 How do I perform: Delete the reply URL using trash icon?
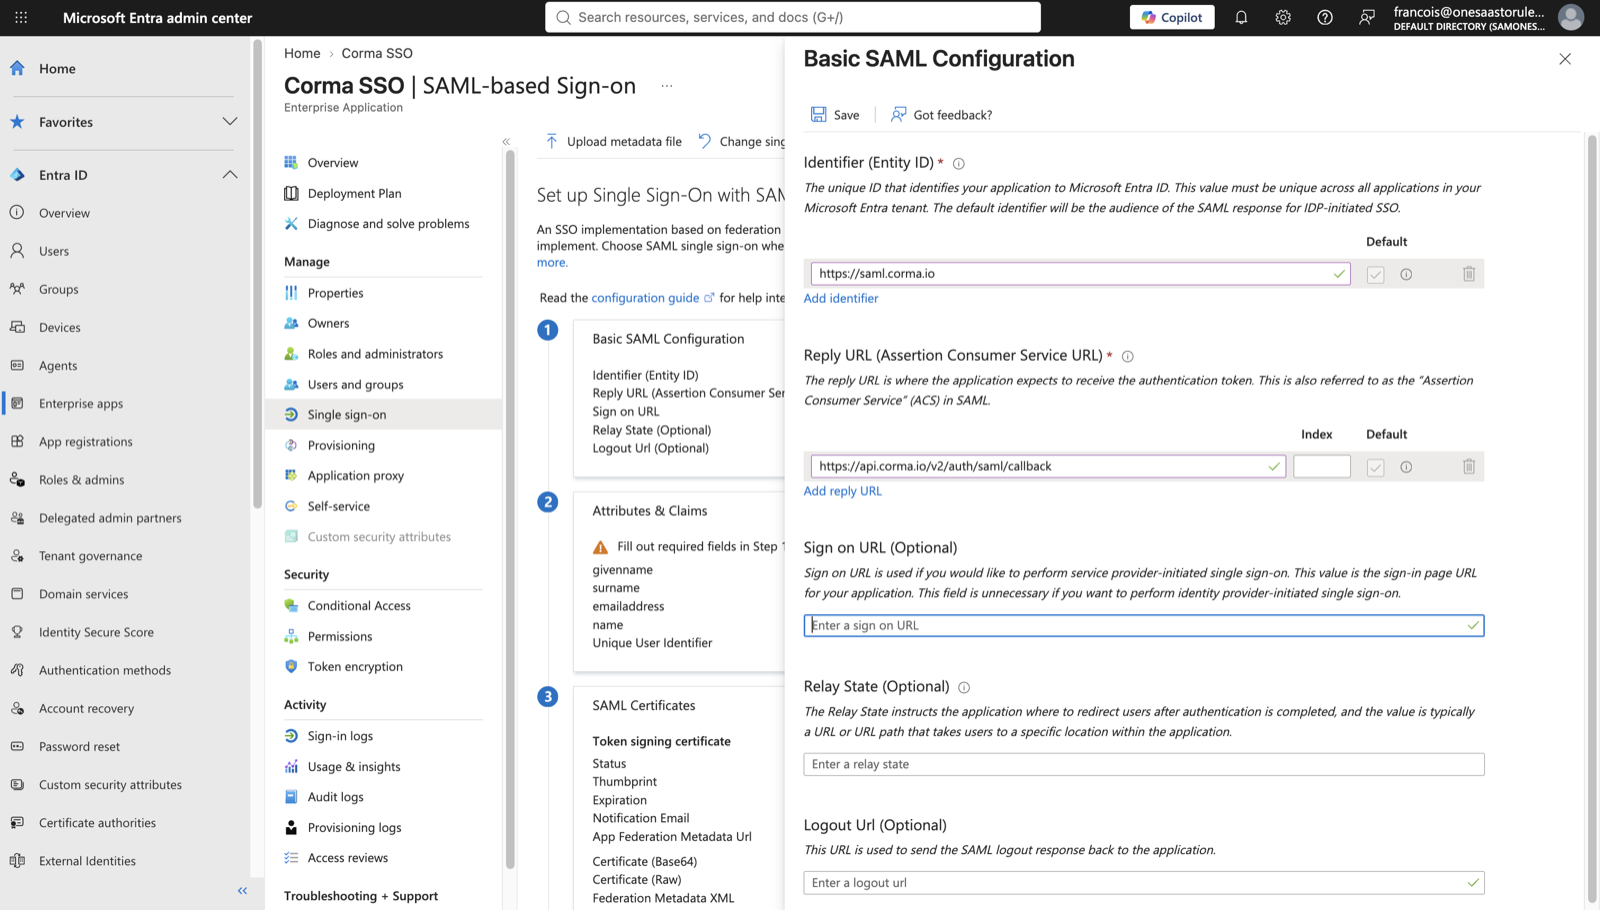pyautogui.click(x=1469, y=466)
